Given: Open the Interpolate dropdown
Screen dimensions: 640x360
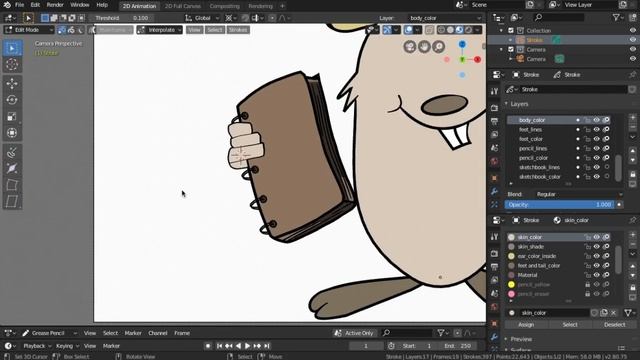Looking at the screenshot, I should click(x=160, y=30).
